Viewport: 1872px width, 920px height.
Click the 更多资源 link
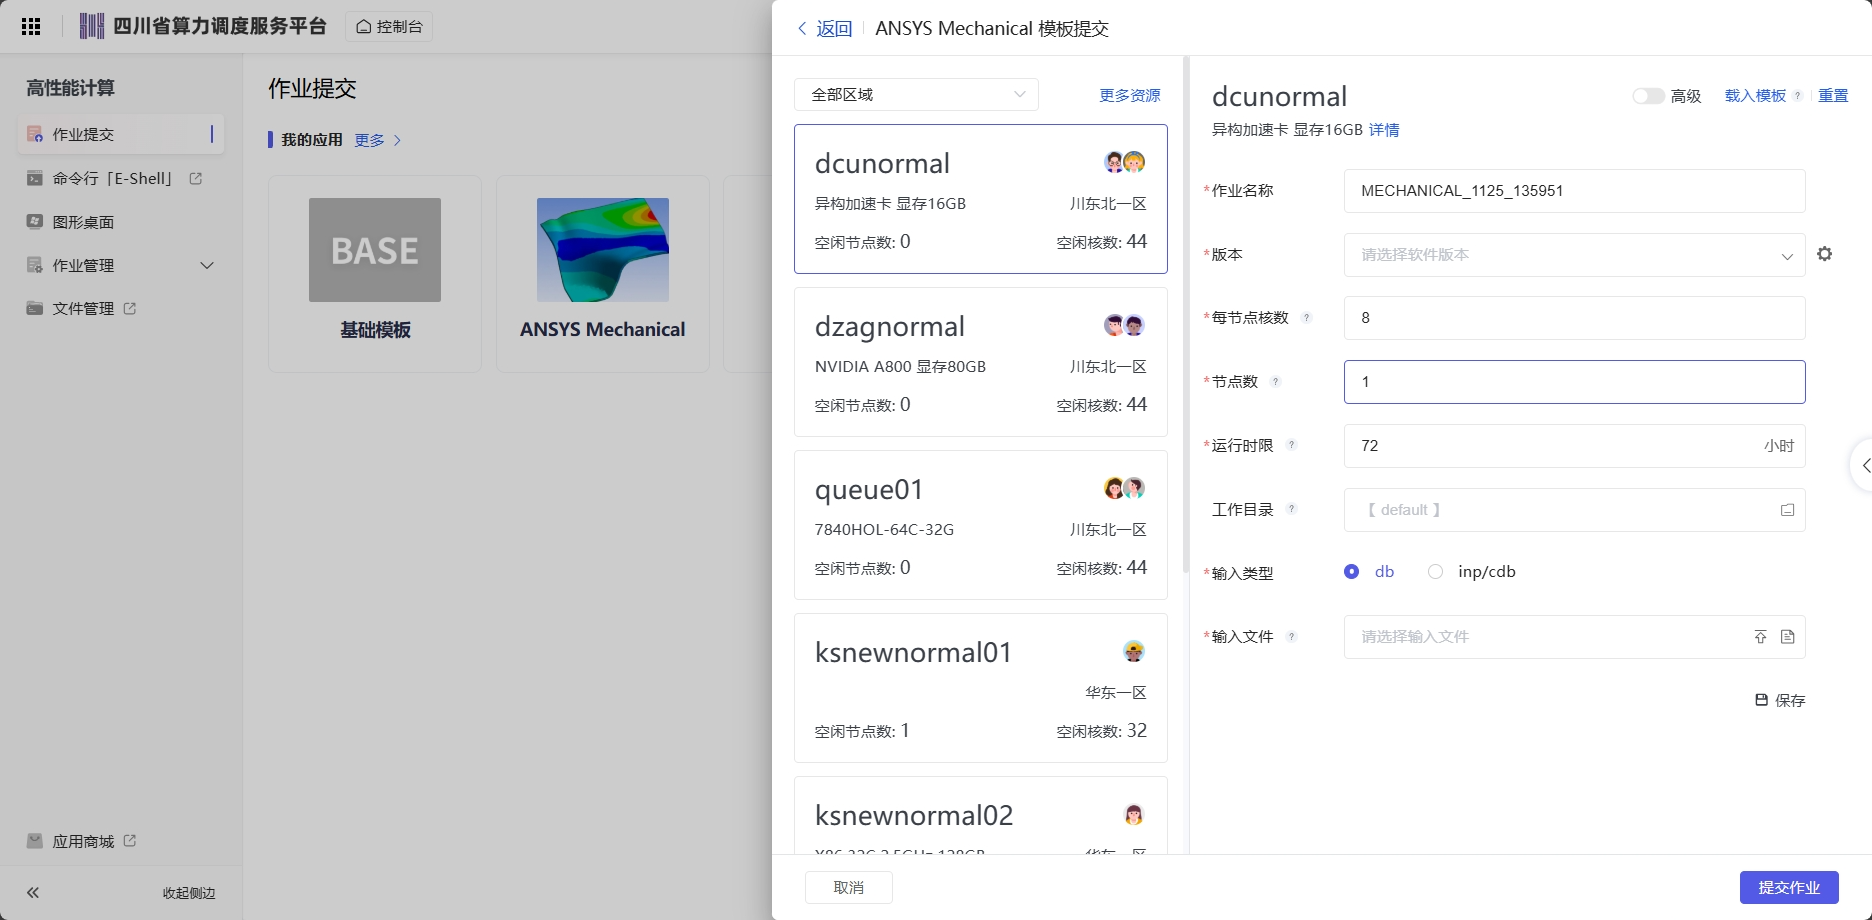click(1130, 95)
